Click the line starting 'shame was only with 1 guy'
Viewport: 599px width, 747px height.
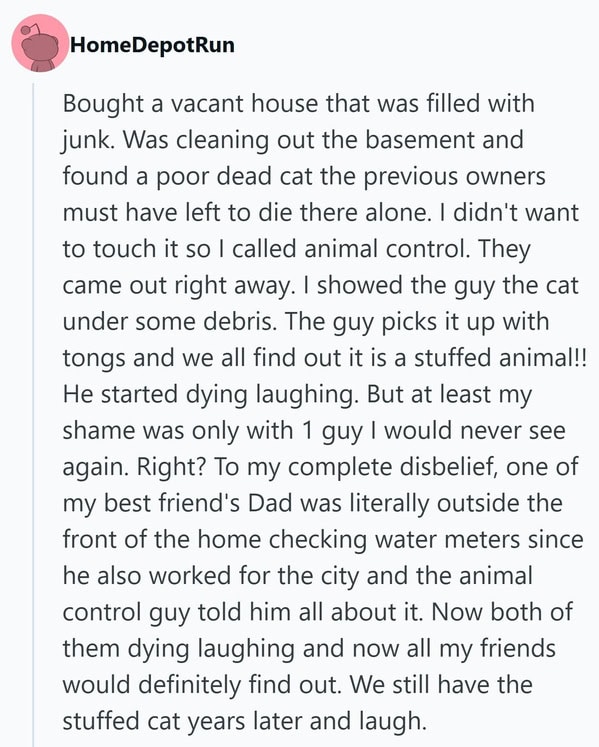(x=314, y=431)
